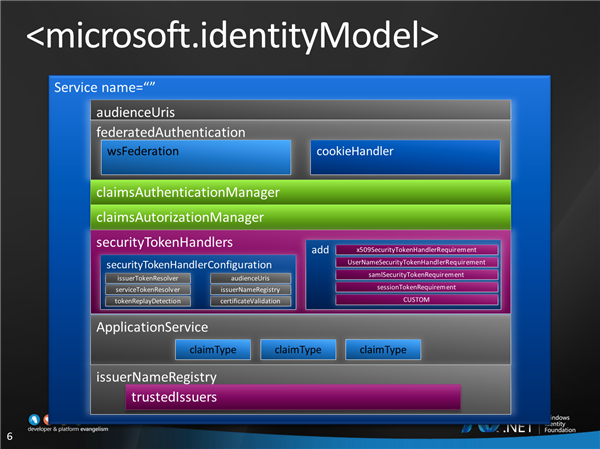Click the top audienceUris bar
This screenshot has width=600, height=449.
(x=300, y=110)
